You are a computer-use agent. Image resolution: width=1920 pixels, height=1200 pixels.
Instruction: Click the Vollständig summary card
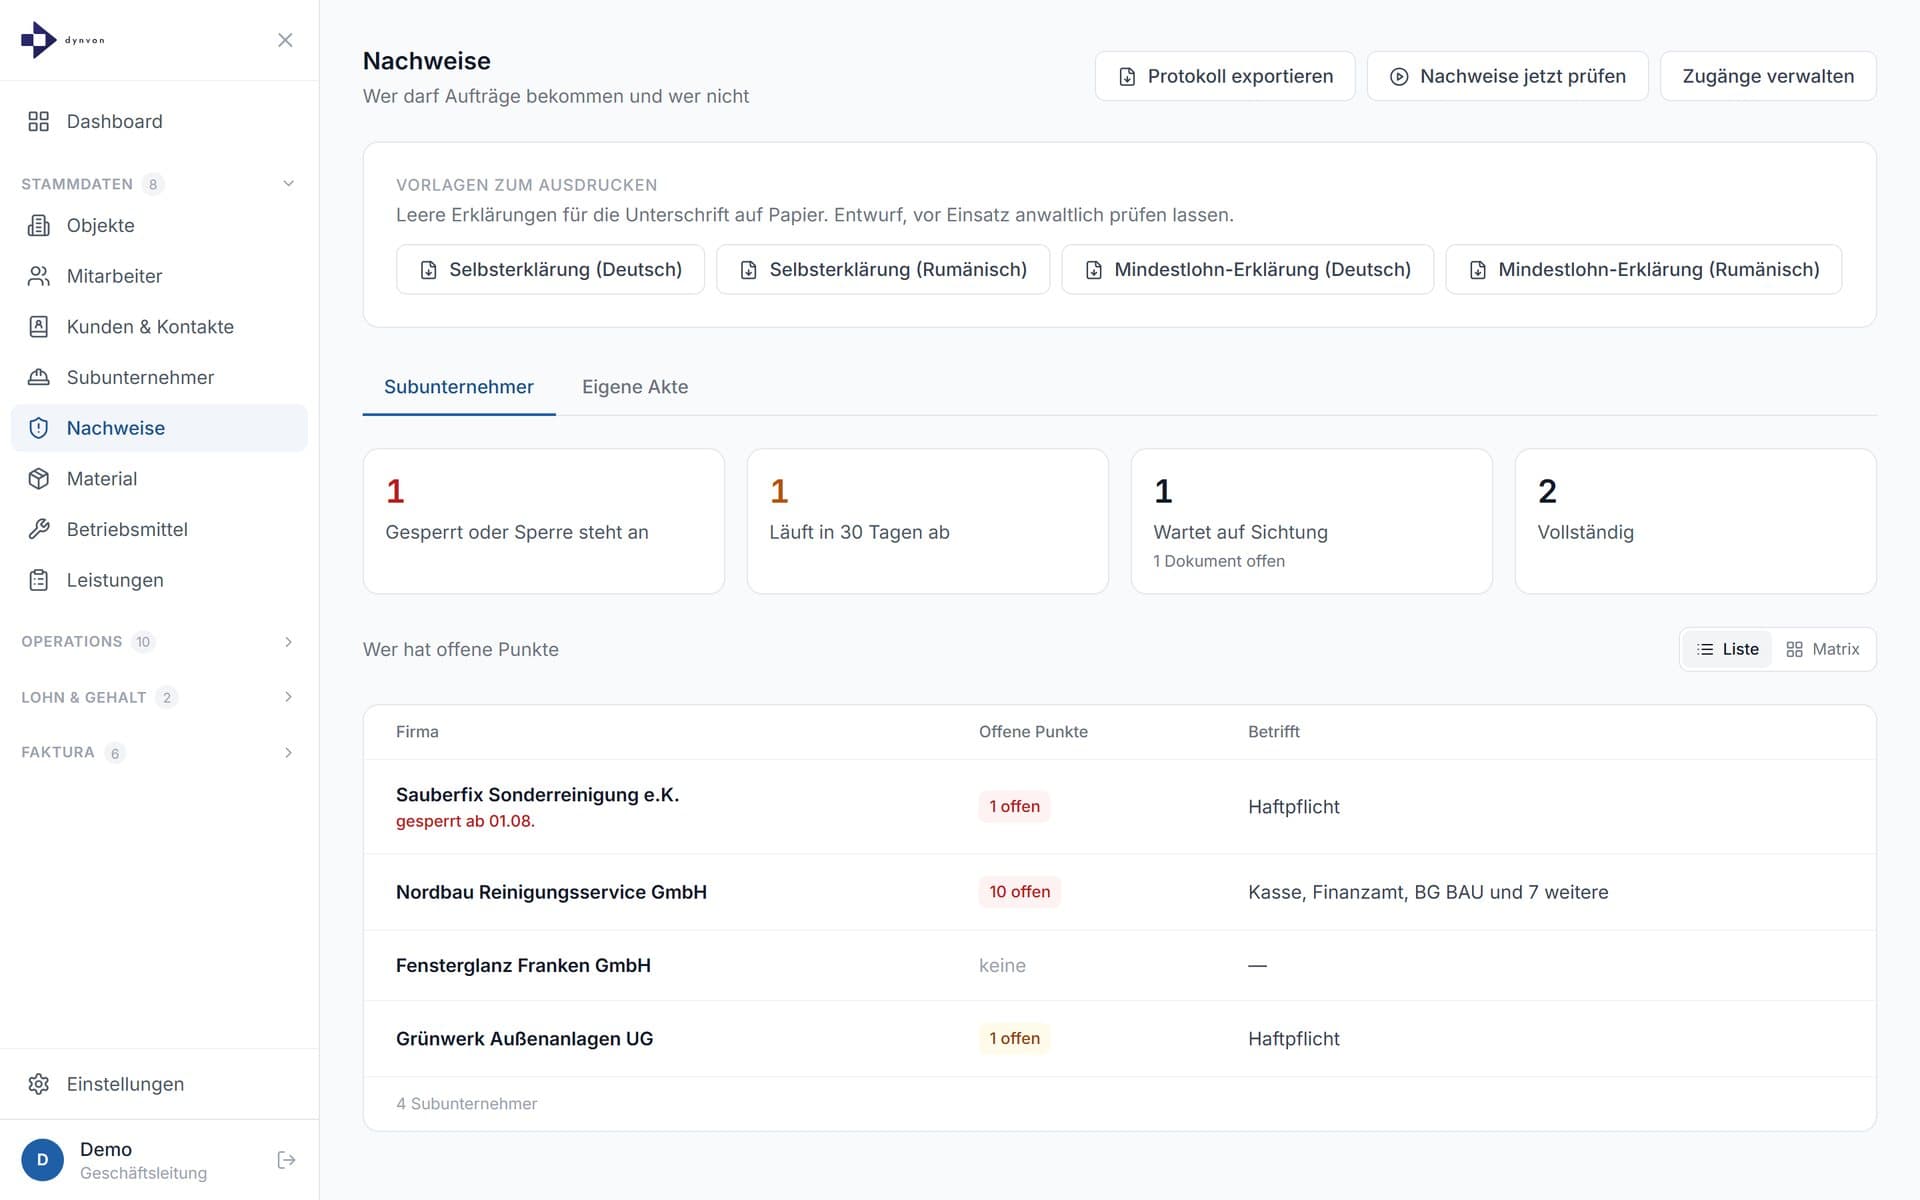[1695, 521]
